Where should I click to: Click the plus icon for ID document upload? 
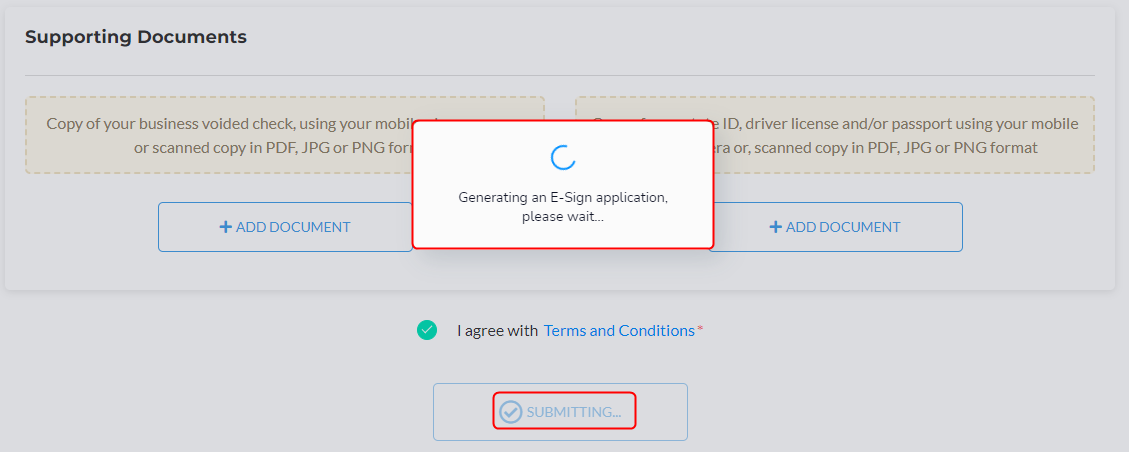[x=775, y=227]
